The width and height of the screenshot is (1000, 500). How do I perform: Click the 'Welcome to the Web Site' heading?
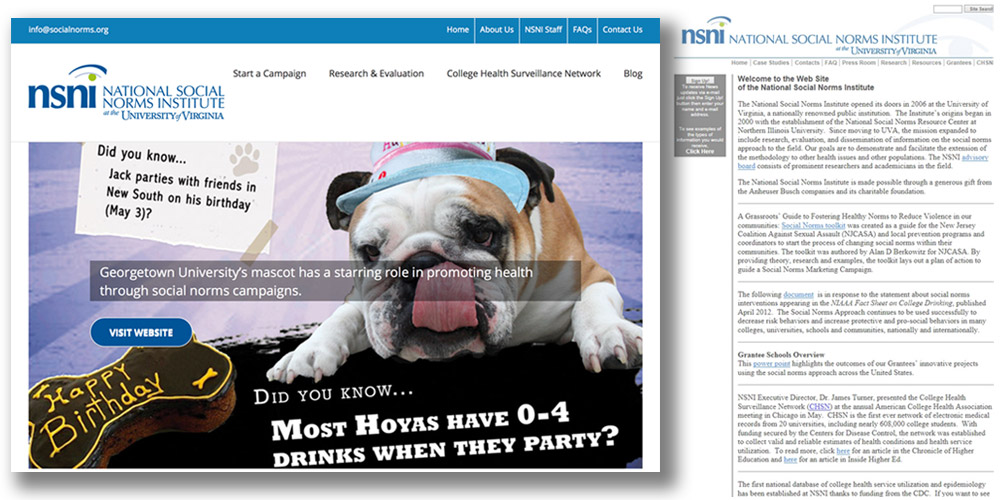(805, 83)
